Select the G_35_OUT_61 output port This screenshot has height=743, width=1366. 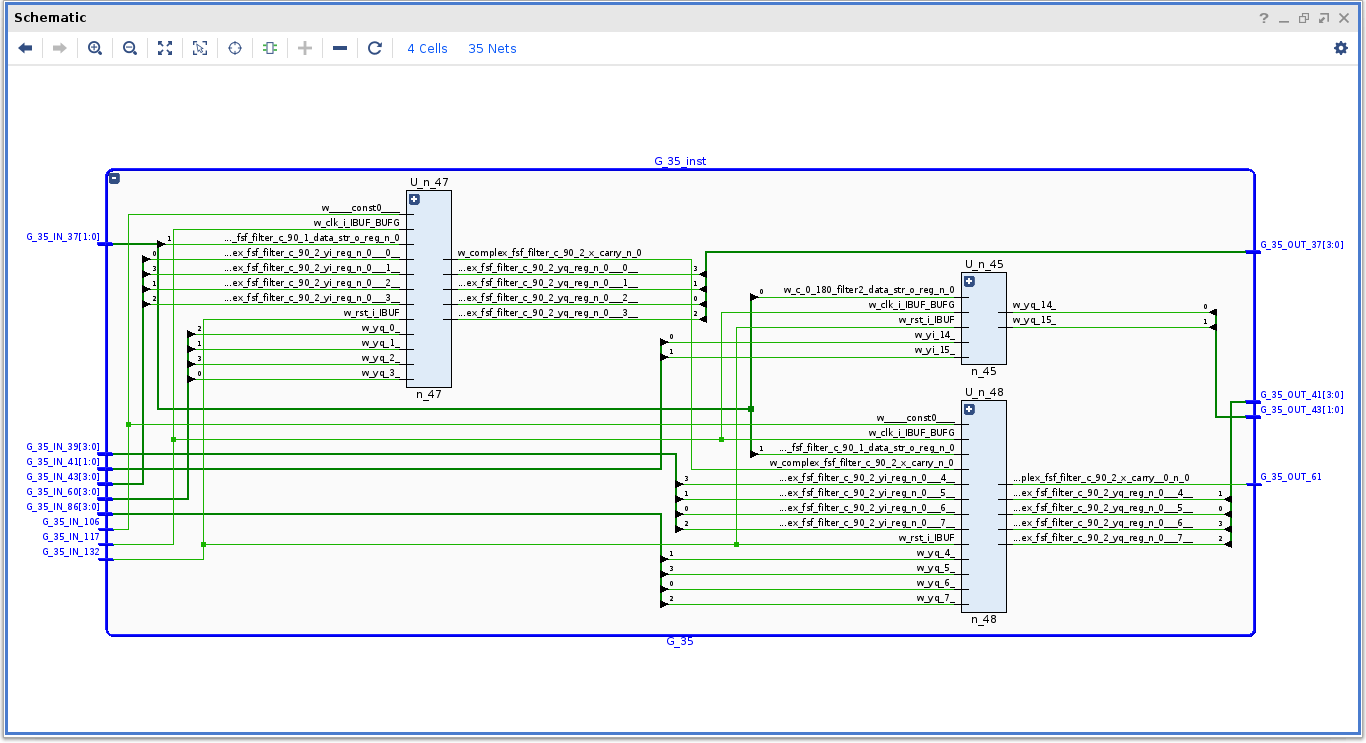(1290, 477)
